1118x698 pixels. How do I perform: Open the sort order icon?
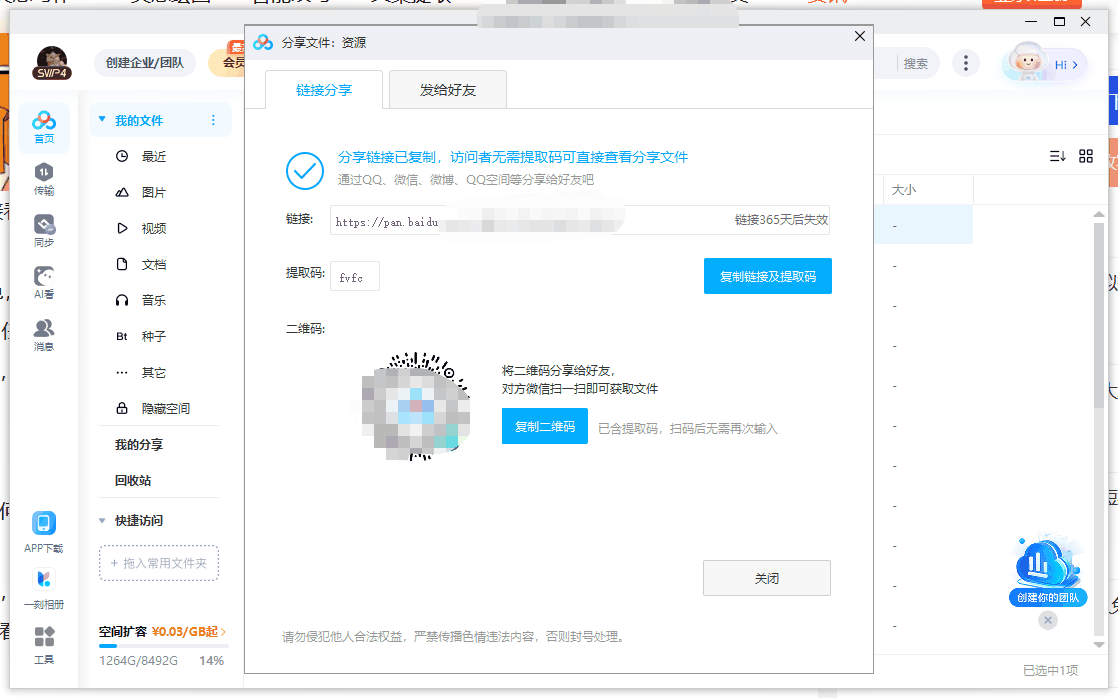click(x=1055, y=157)
